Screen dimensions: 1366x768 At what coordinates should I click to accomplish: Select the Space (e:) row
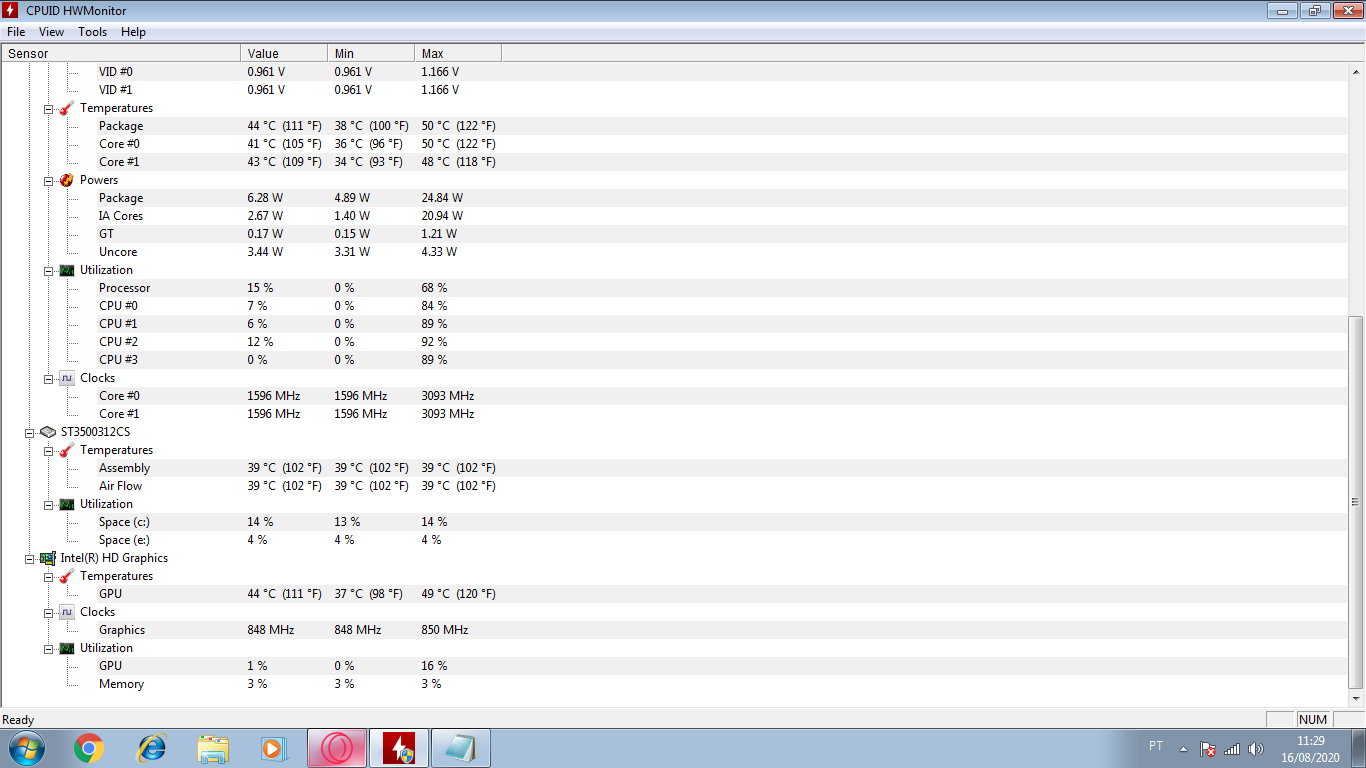[x=675, y=540]
